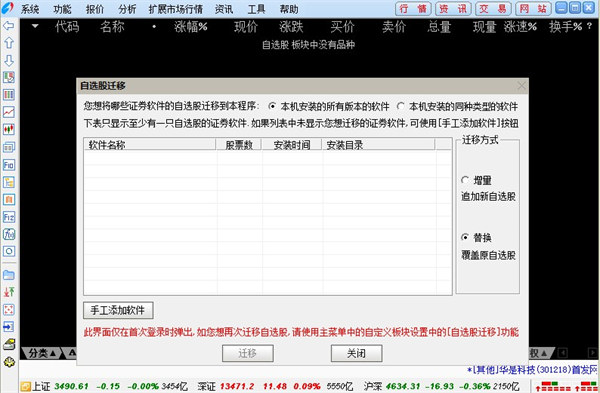Viewport: 600px width, 393px height.
Task: Click the 网站 button at top right
Action: (x=533, y=8)
